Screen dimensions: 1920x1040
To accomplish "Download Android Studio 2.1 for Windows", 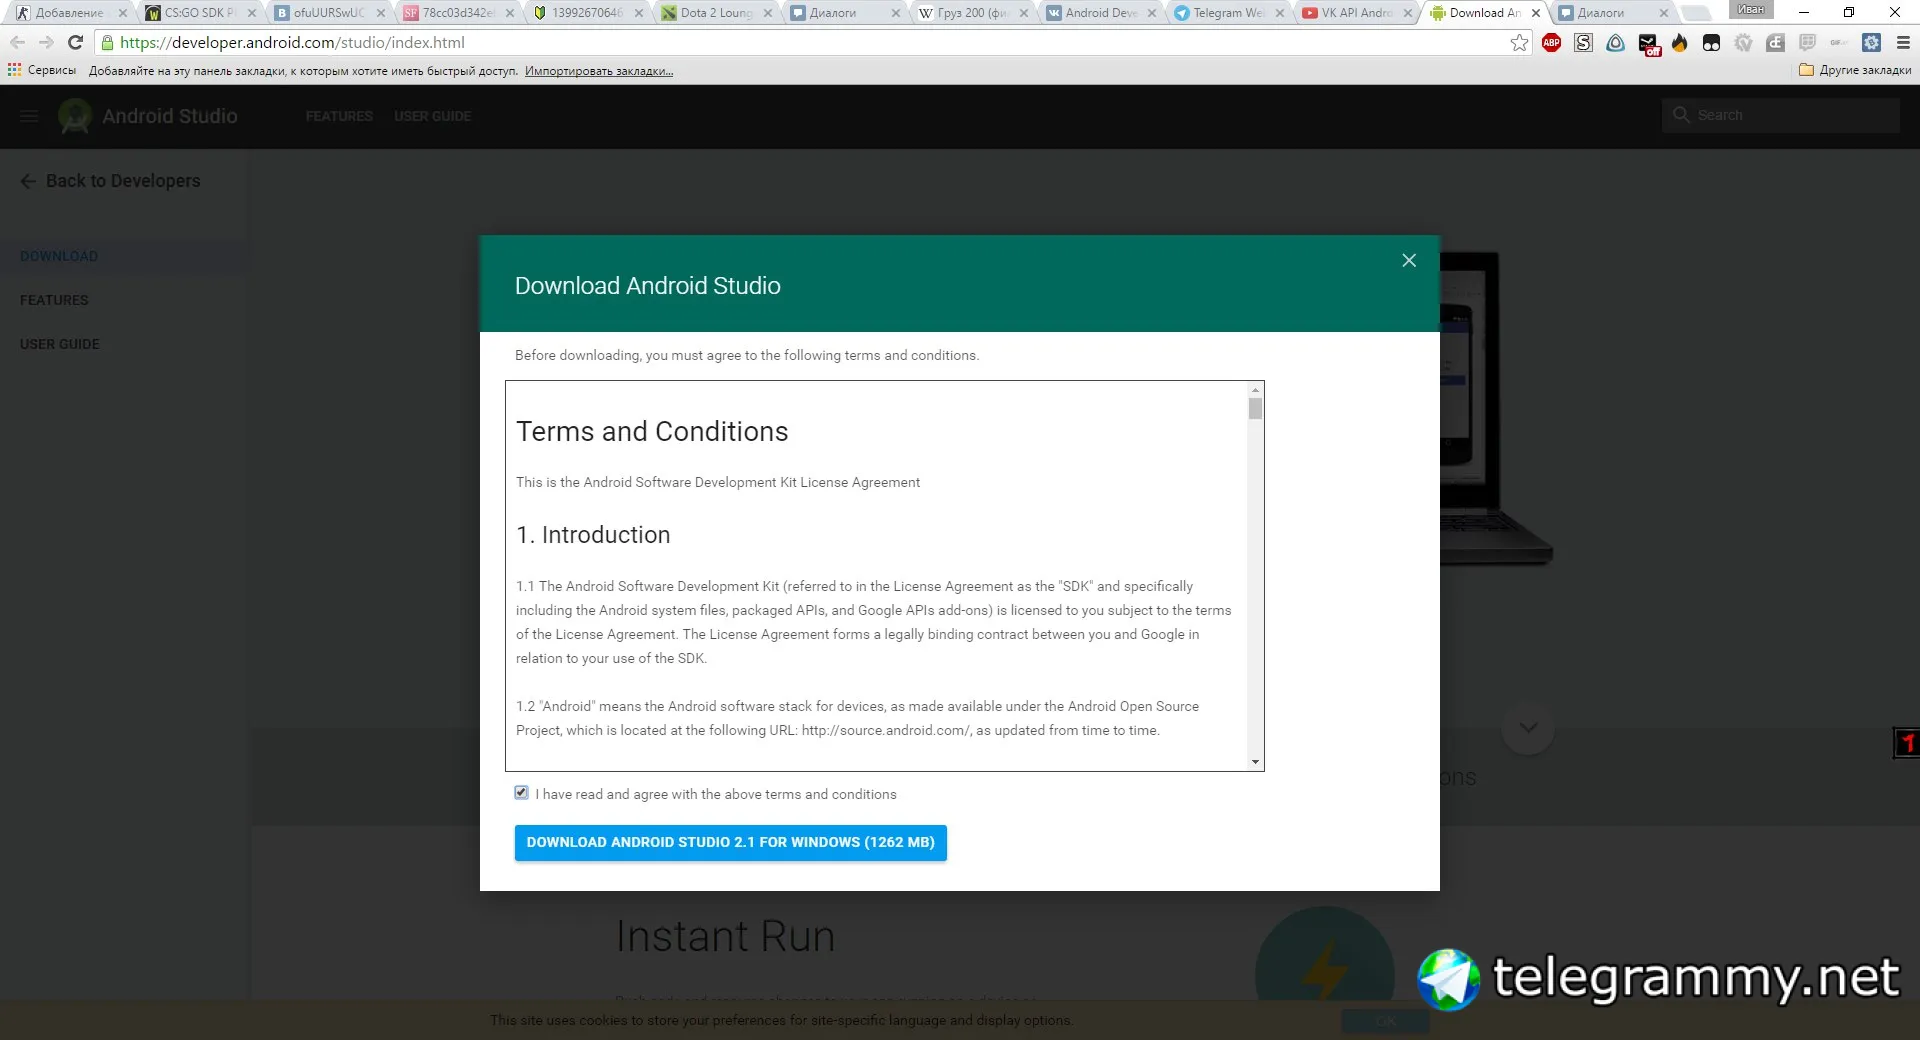I will coord(730,842).
